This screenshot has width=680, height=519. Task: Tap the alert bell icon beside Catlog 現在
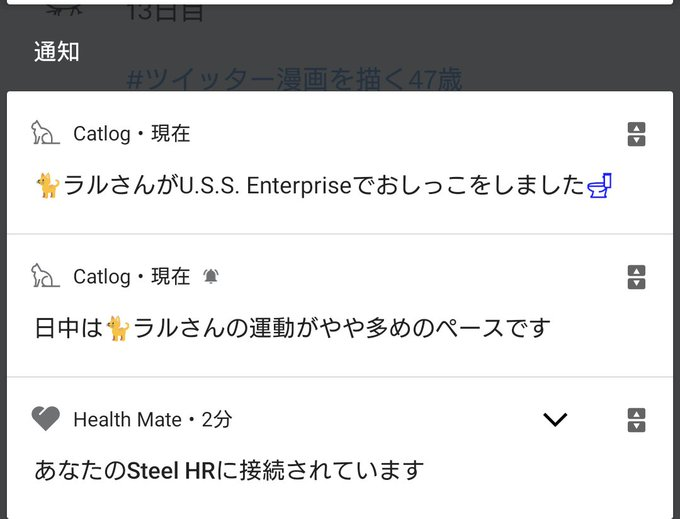pyautogui.click(x=211, y=276)
